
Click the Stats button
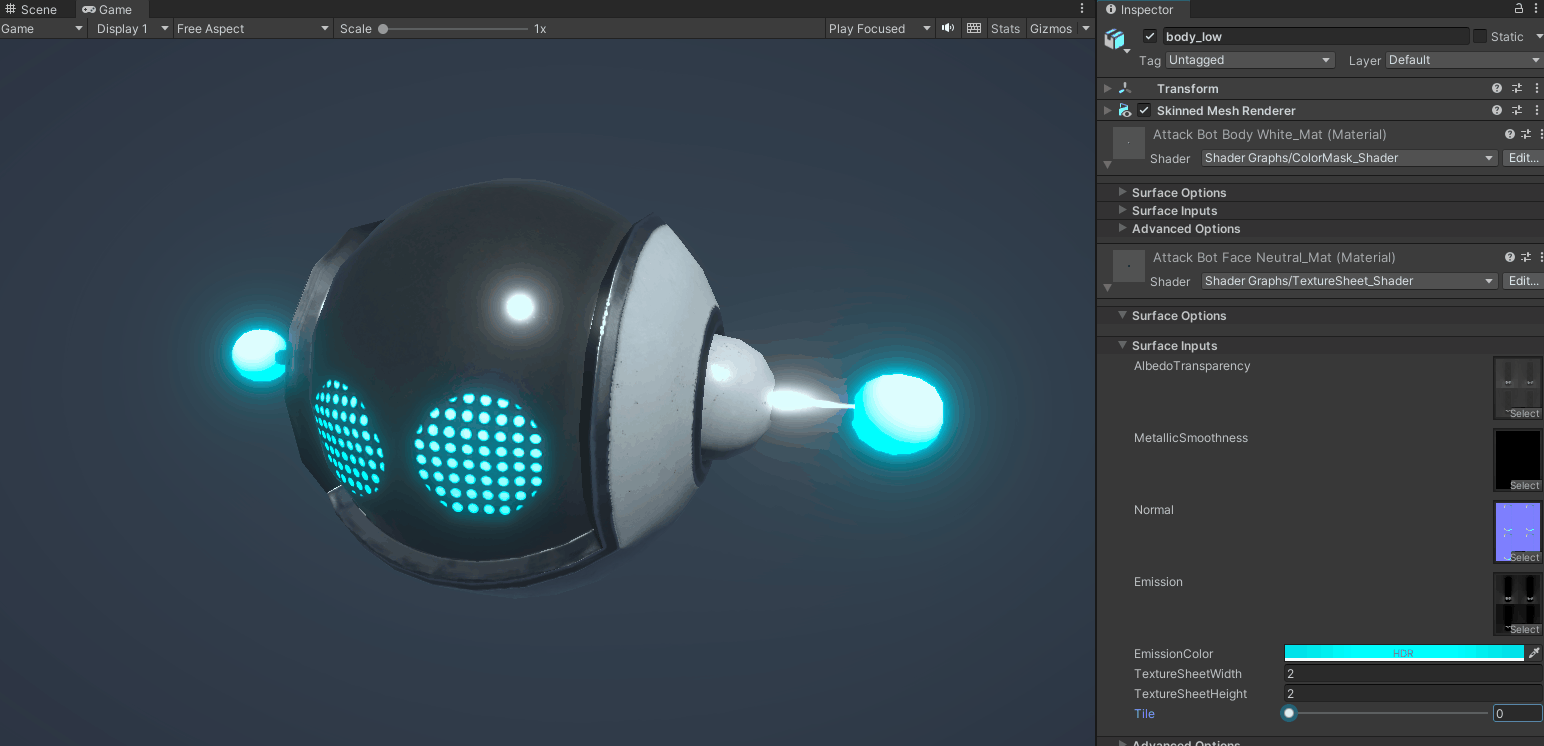point(1005,28)
